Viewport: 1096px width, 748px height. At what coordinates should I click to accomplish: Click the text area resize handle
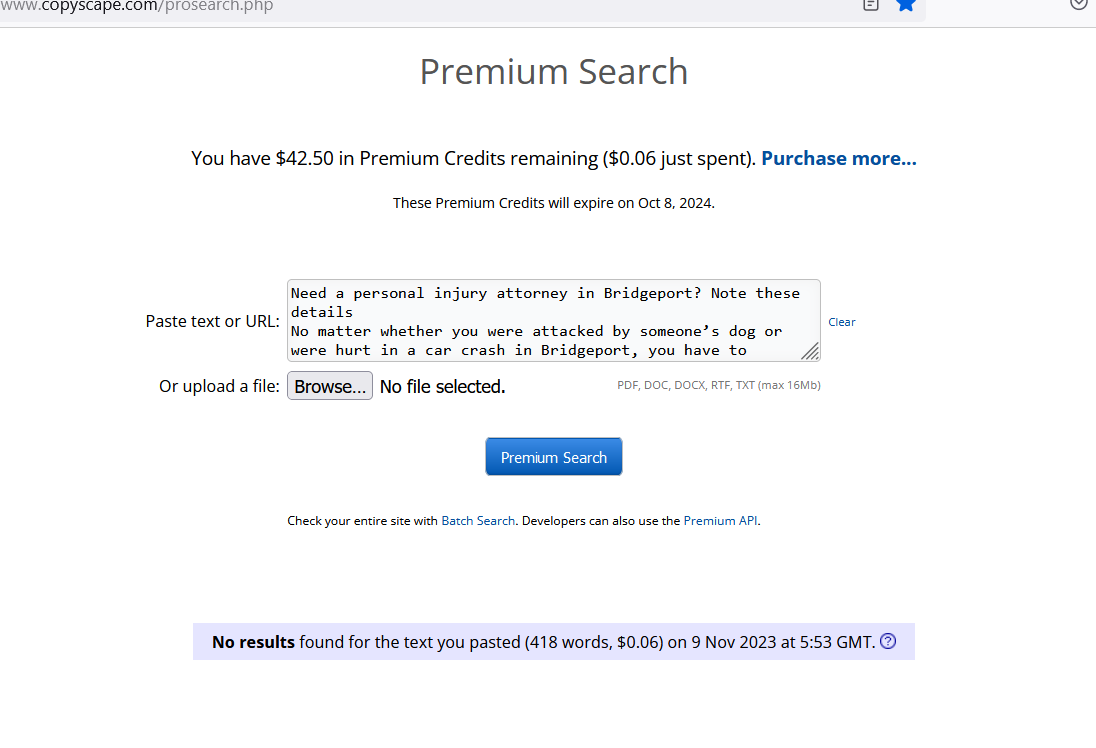[x=810, y=351]
